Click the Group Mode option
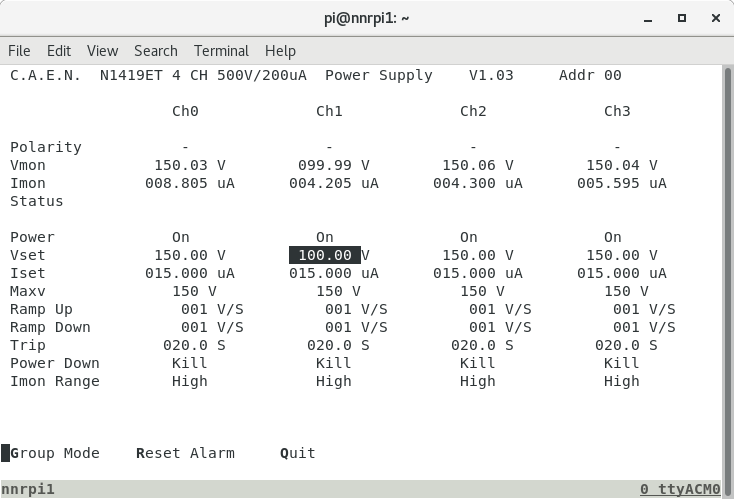 pos(55,453)
